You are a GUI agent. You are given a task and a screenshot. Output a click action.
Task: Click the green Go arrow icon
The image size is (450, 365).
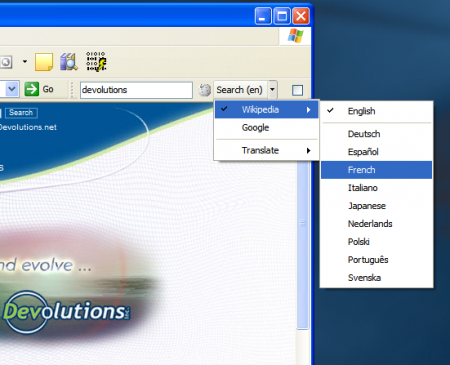point(32,89)
